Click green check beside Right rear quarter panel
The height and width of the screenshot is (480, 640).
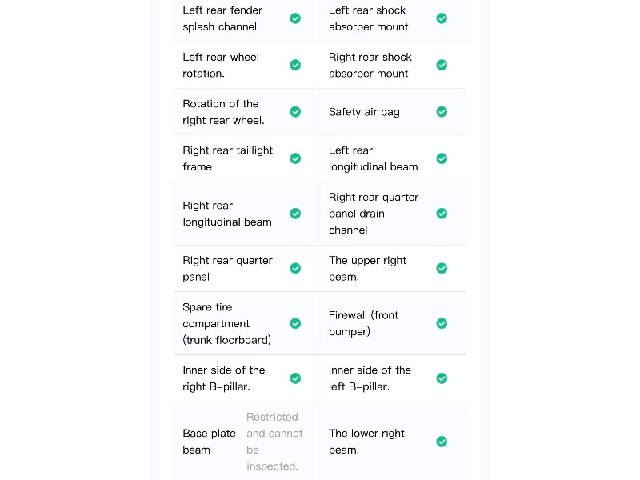pyautogui.click(x=295, y=268)
